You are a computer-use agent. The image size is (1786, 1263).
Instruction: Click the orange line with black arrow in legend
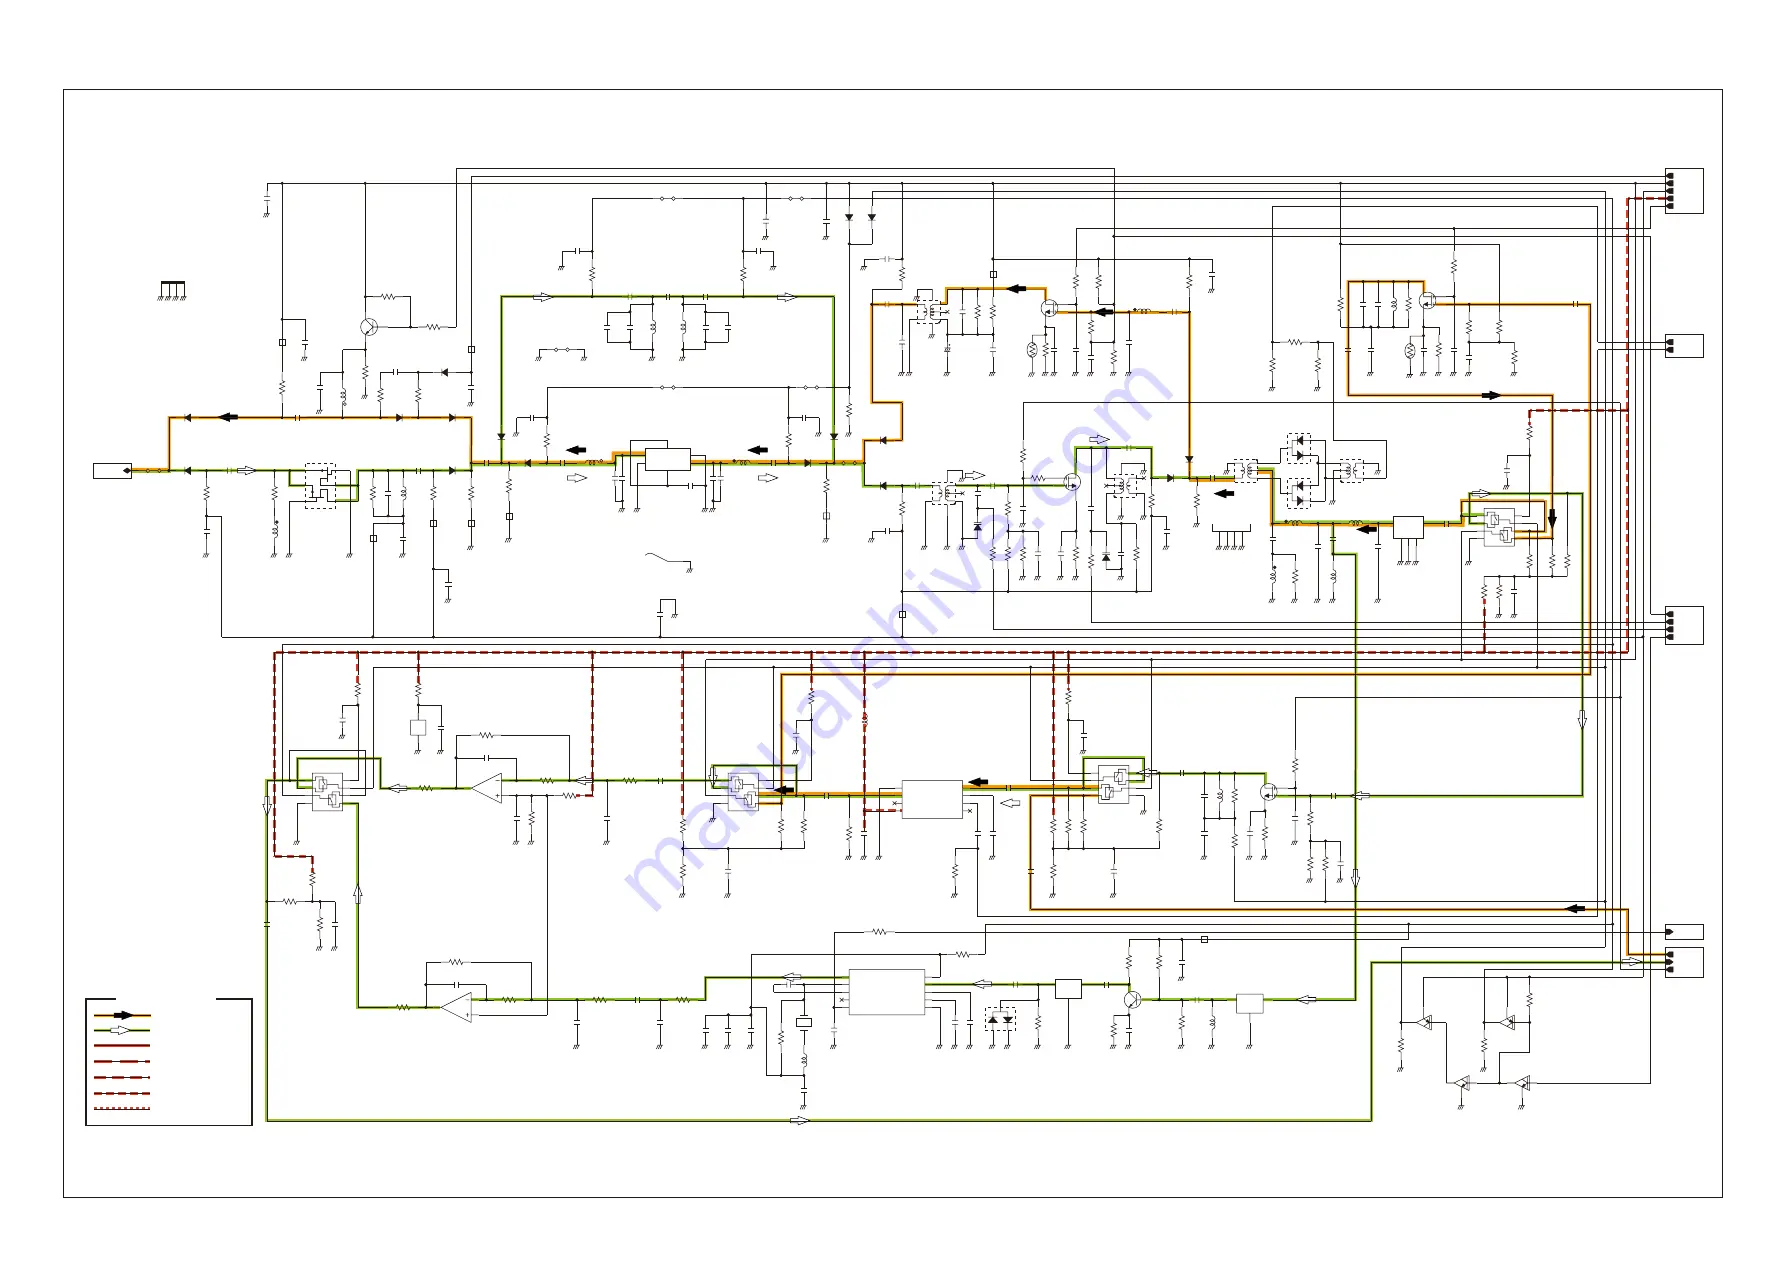pyautogui.click(x=122, y=1014)
